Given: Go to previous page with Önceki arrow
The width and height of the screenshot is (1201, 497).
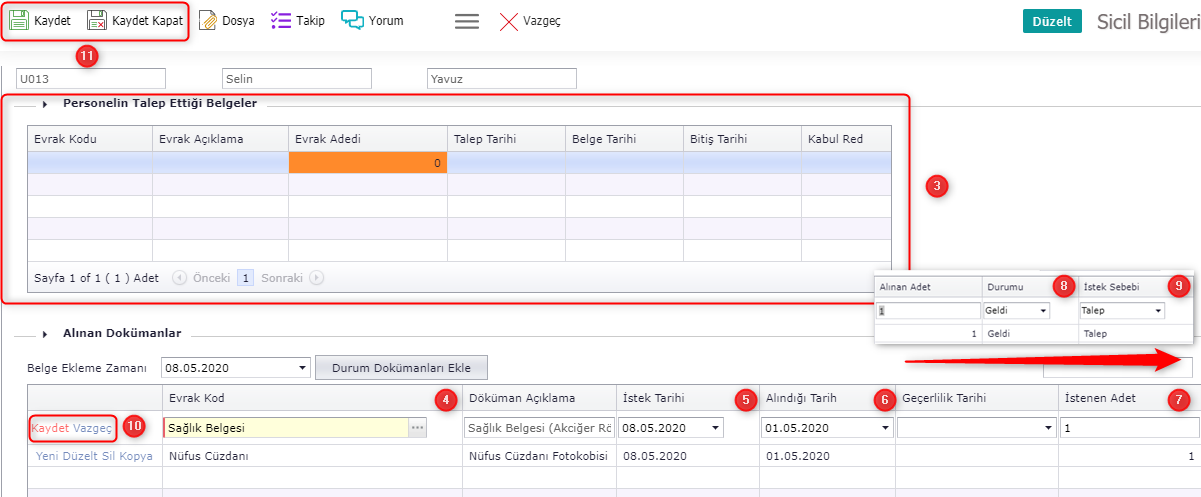Looking at the screenshot, I should (x=180, y=278).
